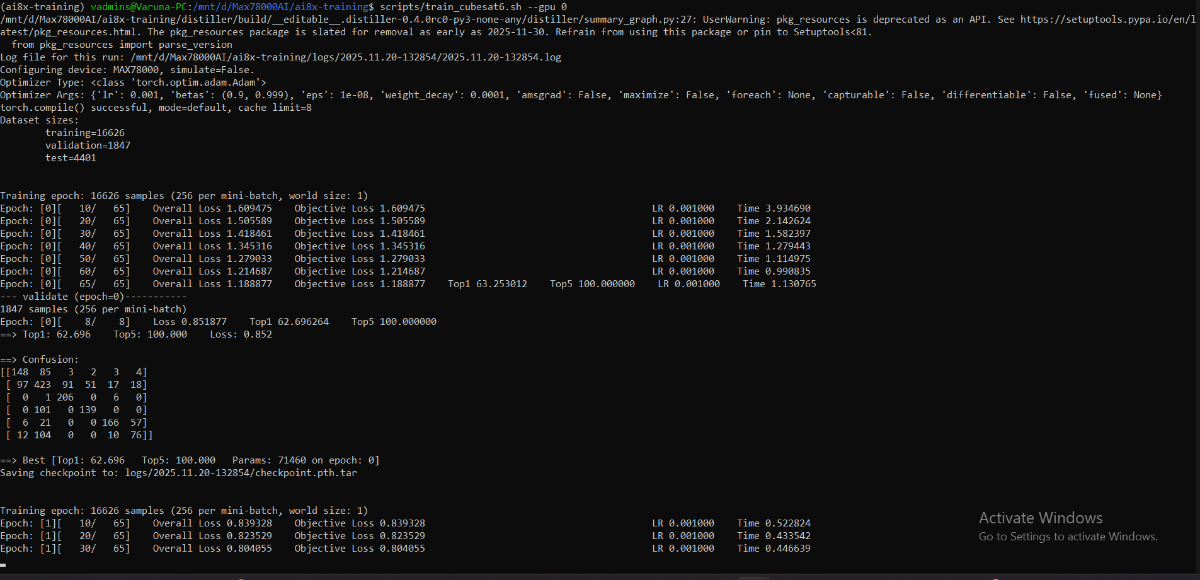Click the last confusion matrix row with 76
1200x580 pixels.
(78, 435)
